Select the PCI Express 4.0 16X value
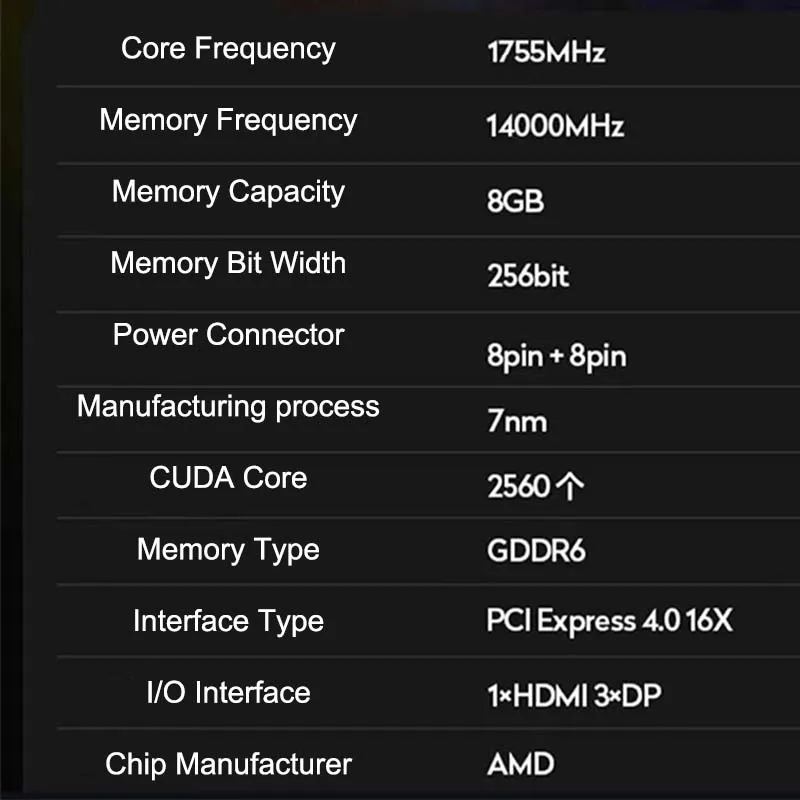Viewport: 800px width, 800px height. tap(609, 621)
